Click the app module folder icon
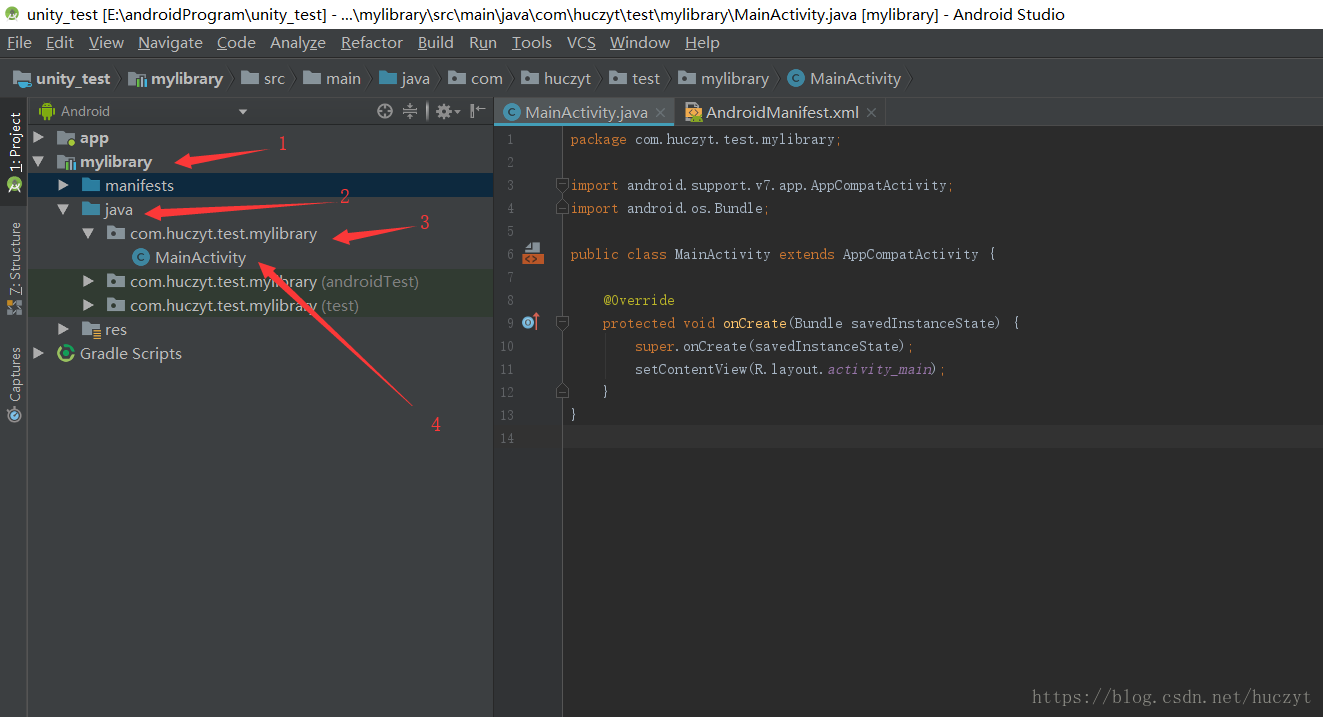This screenshot has width=1323, height=717. point(66,138)
